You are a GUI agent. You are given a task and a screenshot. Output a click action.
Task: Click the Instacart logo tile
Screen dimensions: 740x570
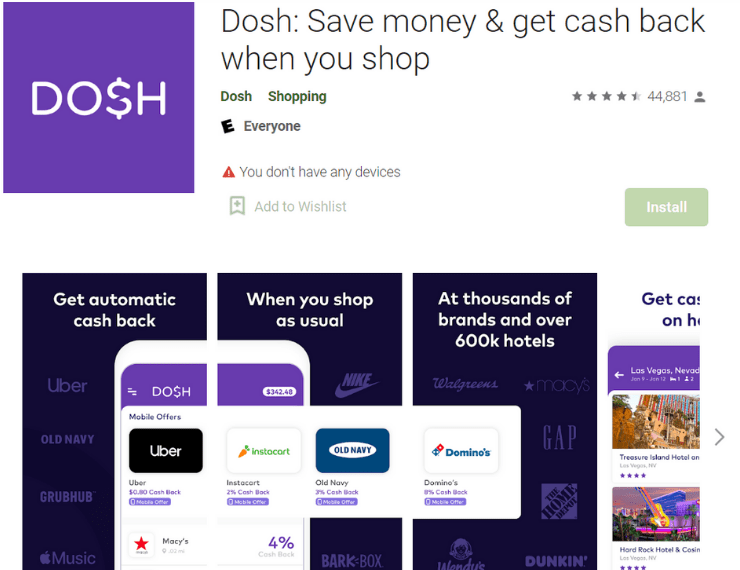(x=264, y=451)
